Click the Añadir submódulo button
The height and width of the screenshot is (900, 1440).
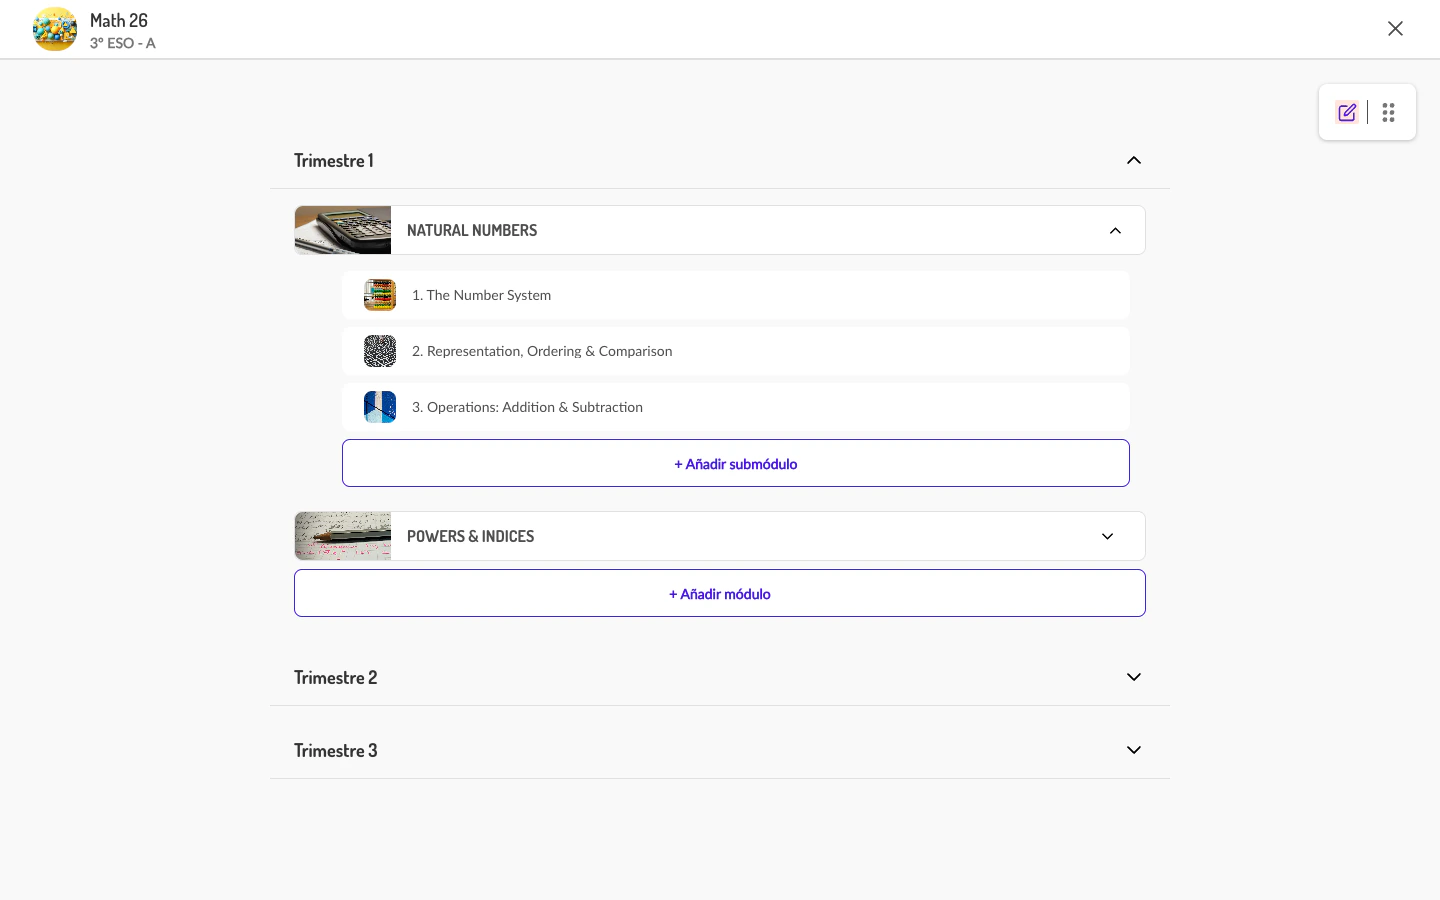[736, 463]
